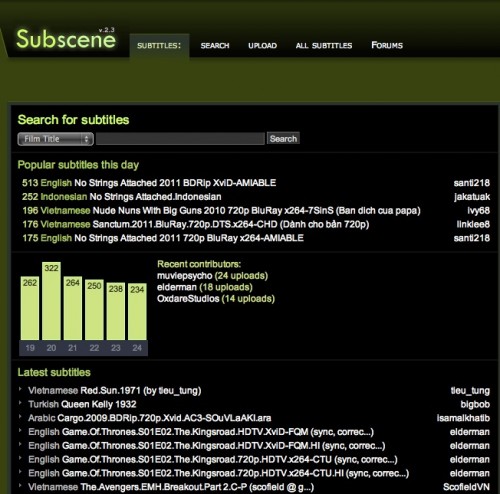Screen dimensions: 500x494
Task: Expand arrow beside Turkish Queen Kelly 1932
Action: pos(20,403)
